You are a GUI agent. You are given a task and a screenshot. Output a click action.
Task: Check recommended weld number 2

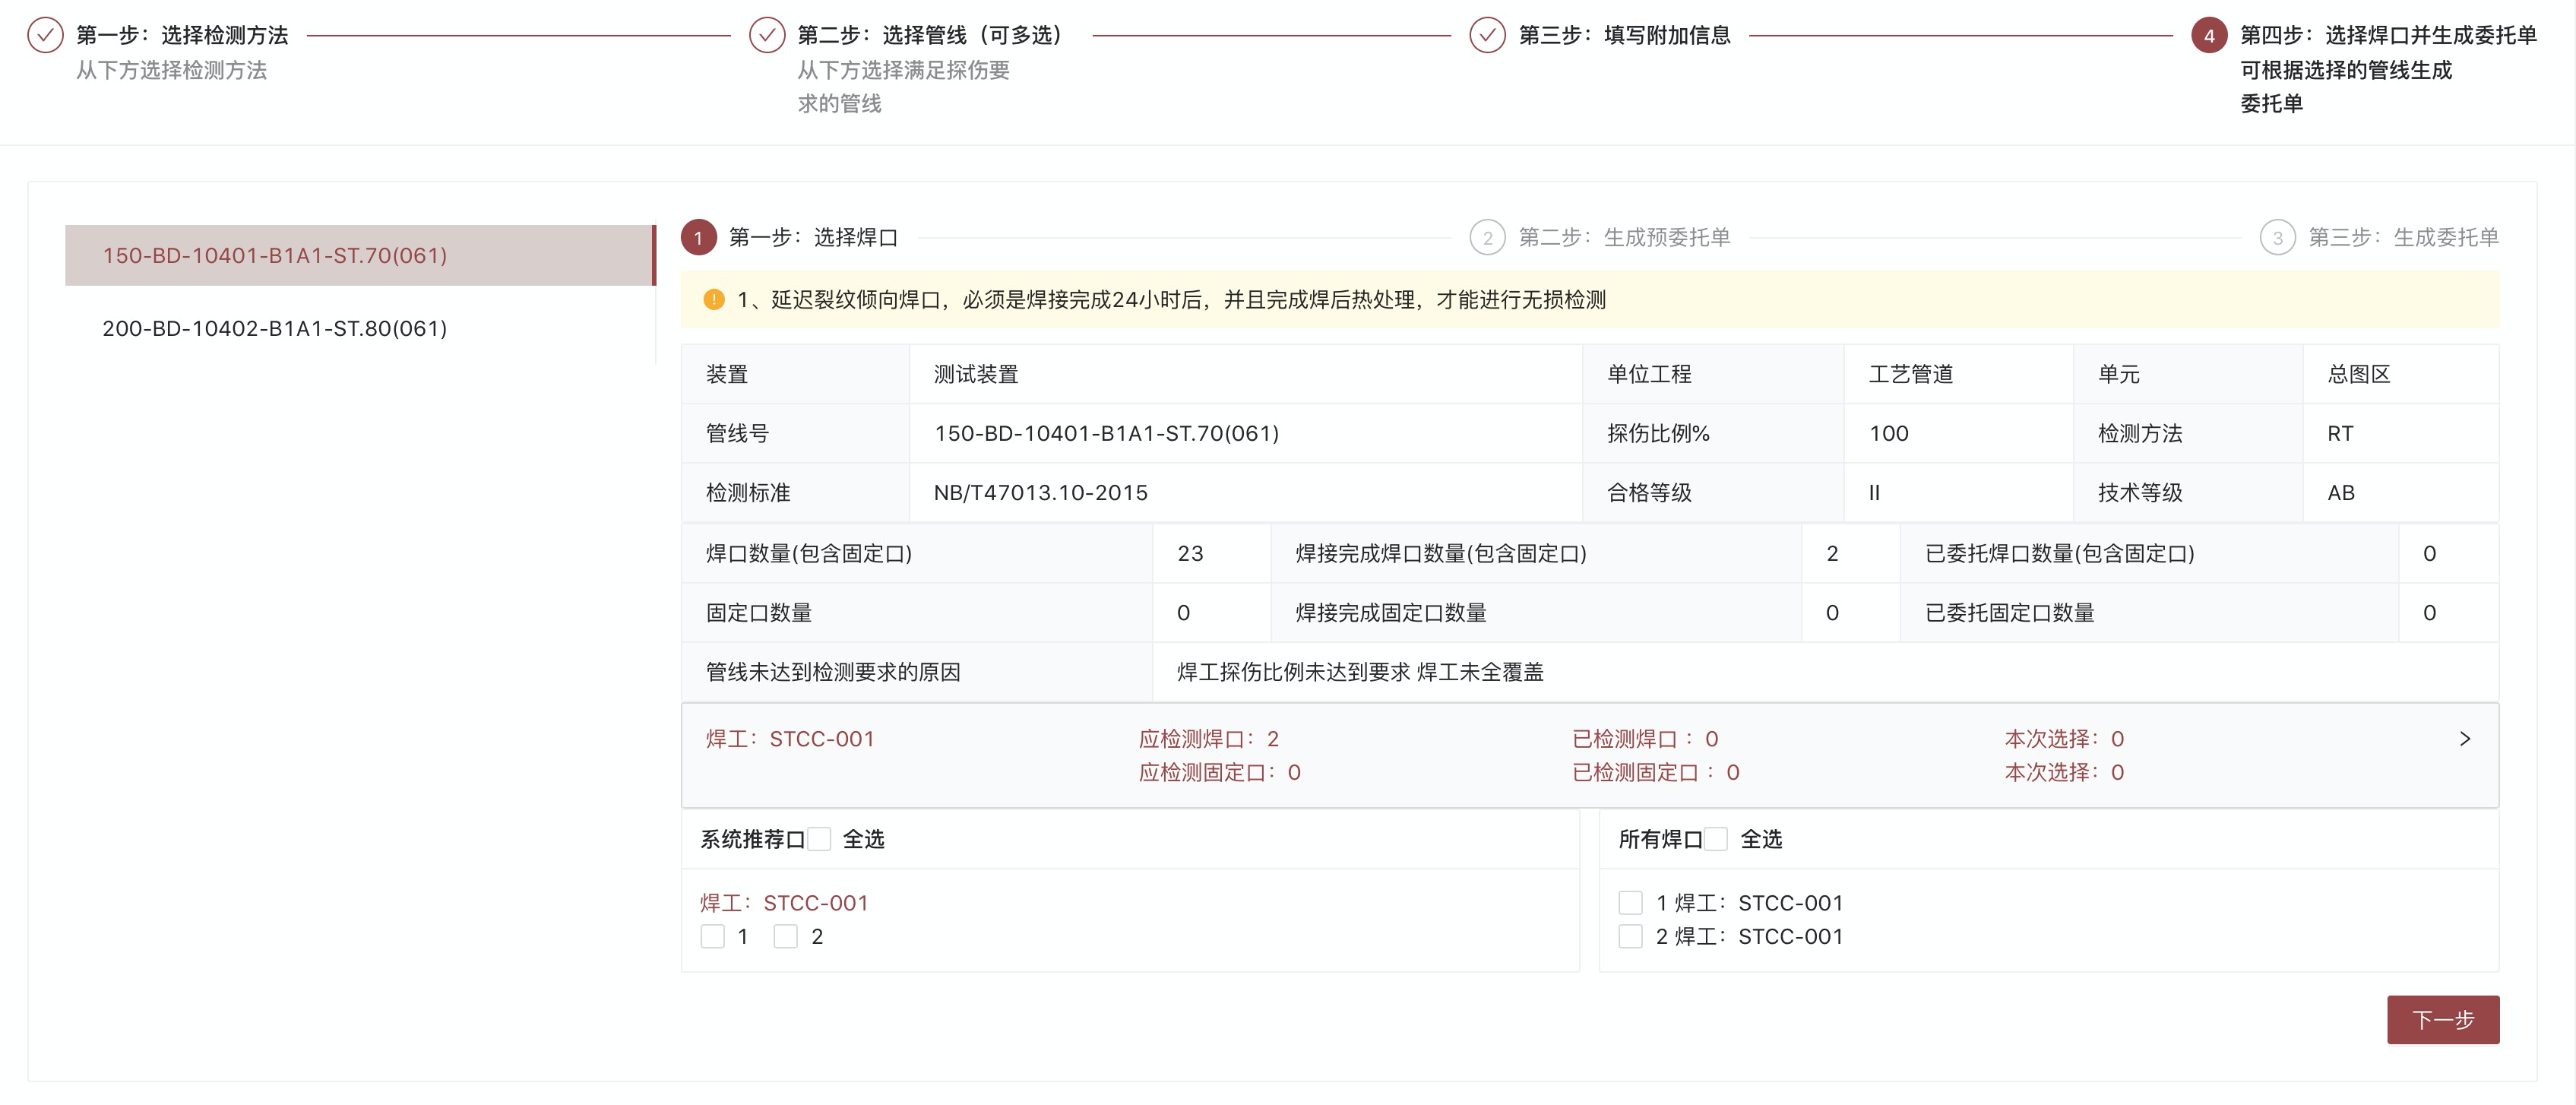(x=786, y=936)
